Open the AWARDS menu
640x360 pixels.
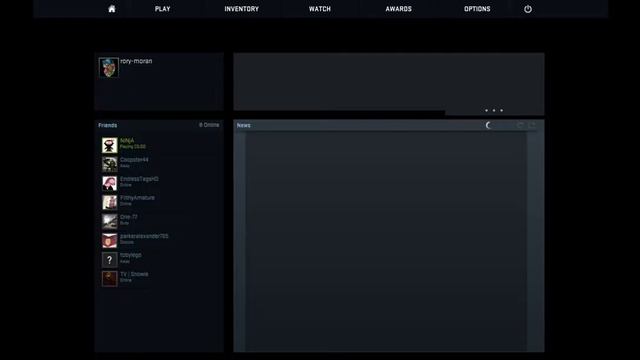(398, 9)
